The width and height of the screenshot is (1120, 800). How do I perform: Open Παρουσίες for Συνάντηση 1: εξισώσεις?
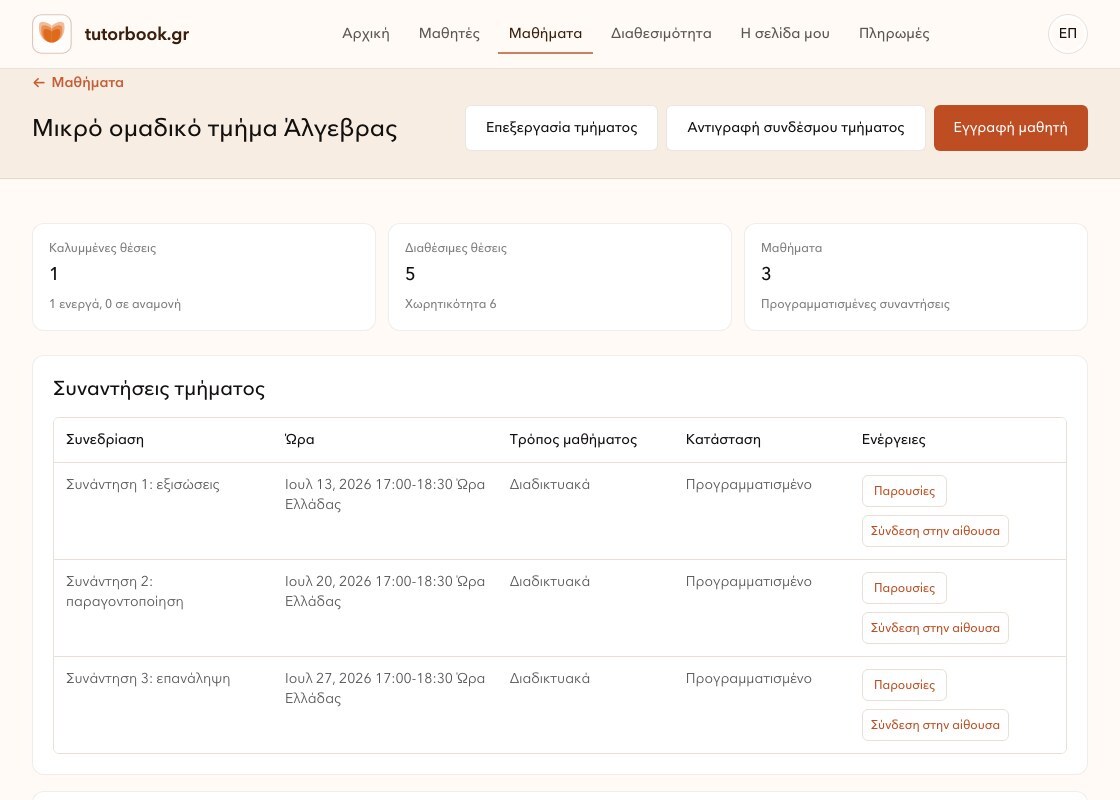pyautogui.click(x=904, y=491)
